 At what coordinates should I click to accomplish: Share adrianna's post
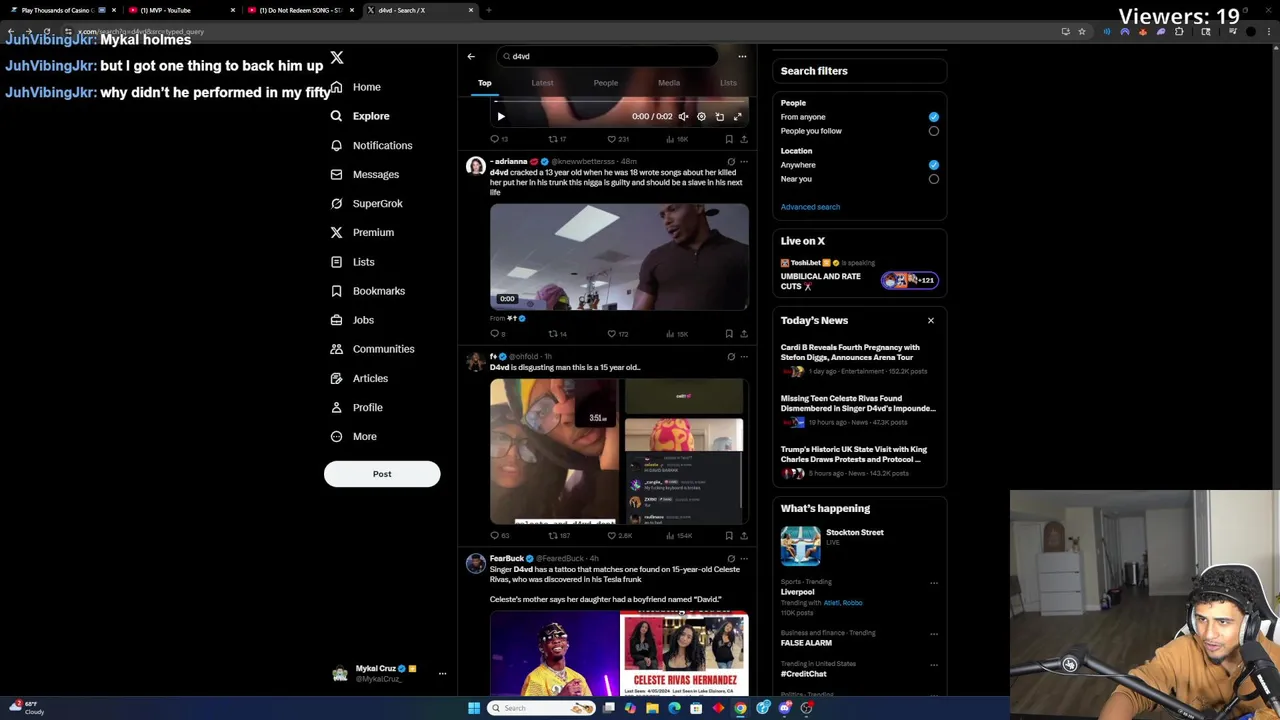(744, 334)
